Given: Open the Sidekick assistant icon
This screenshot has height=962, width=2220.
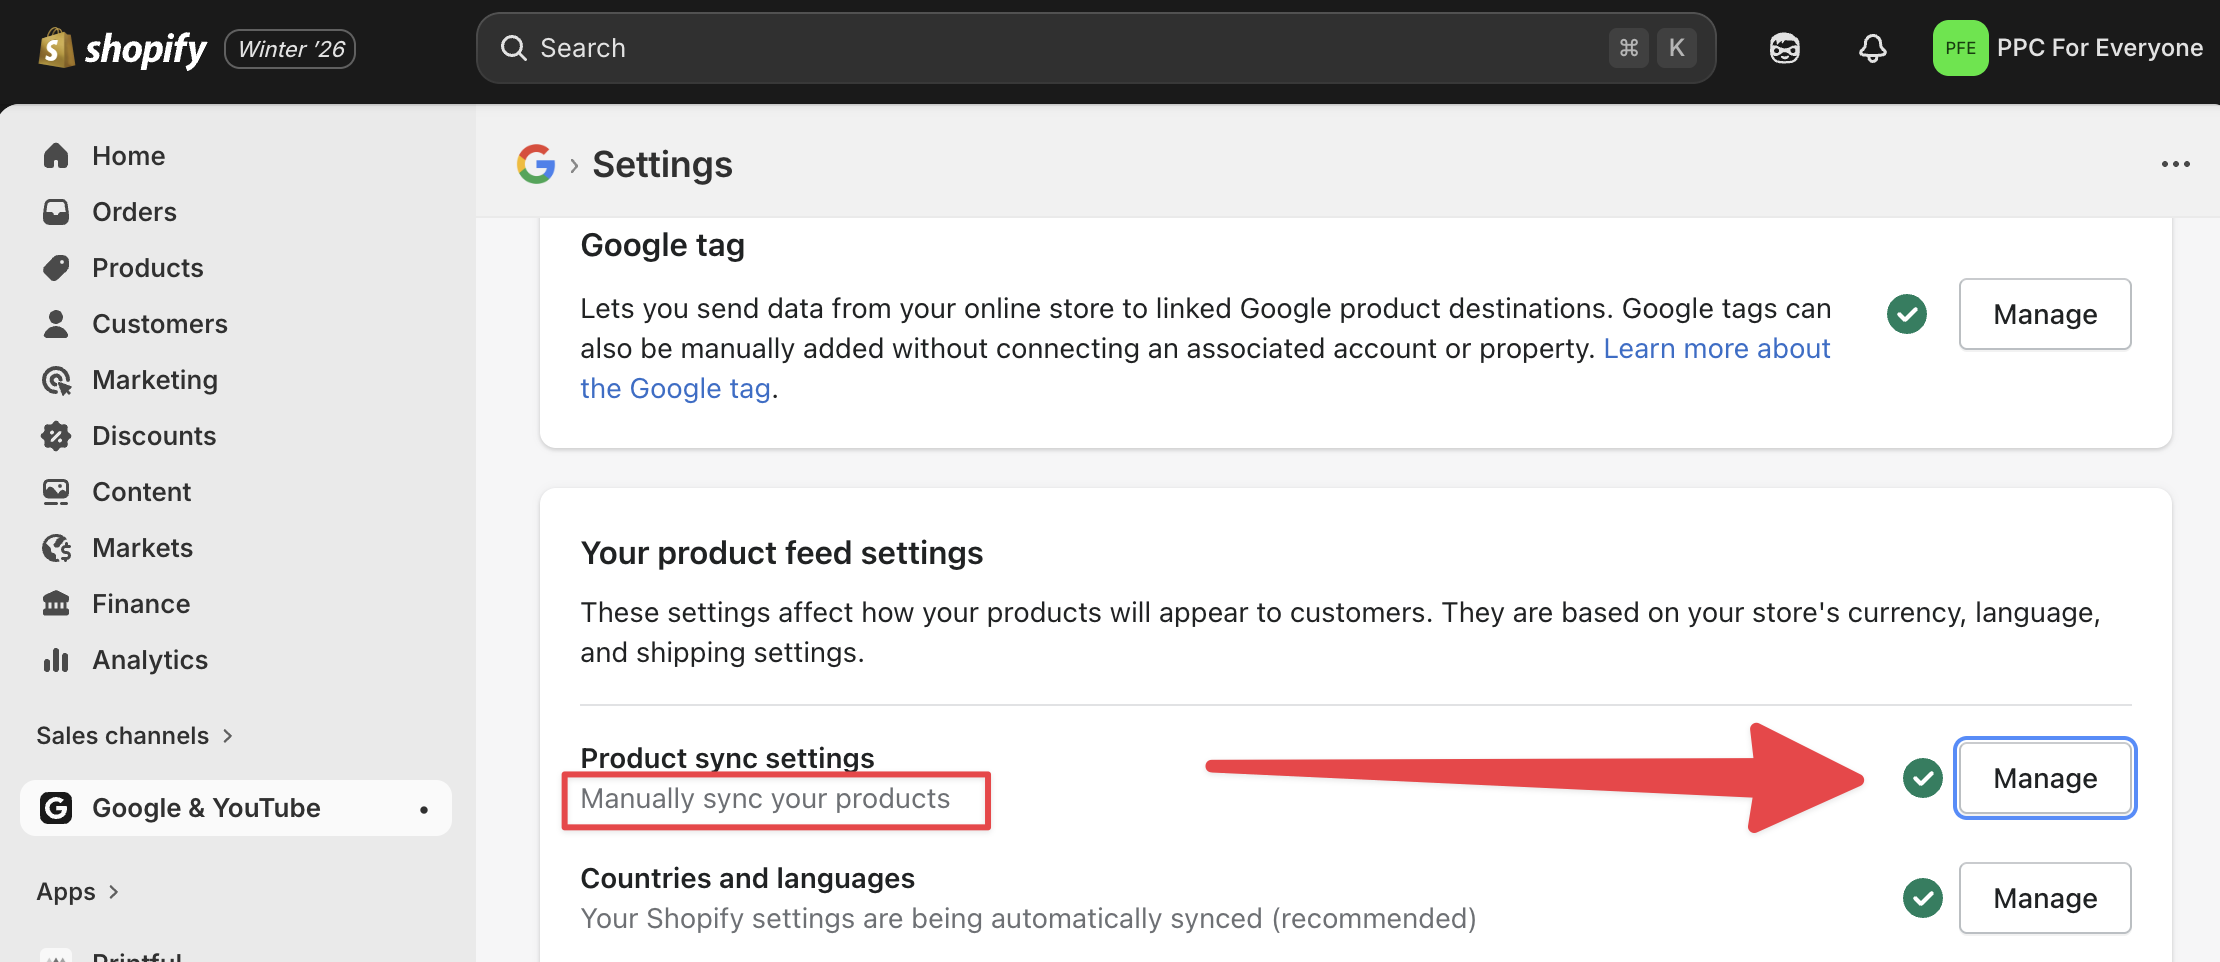Looking at the screenshot, I should [x=1785, y=48].
